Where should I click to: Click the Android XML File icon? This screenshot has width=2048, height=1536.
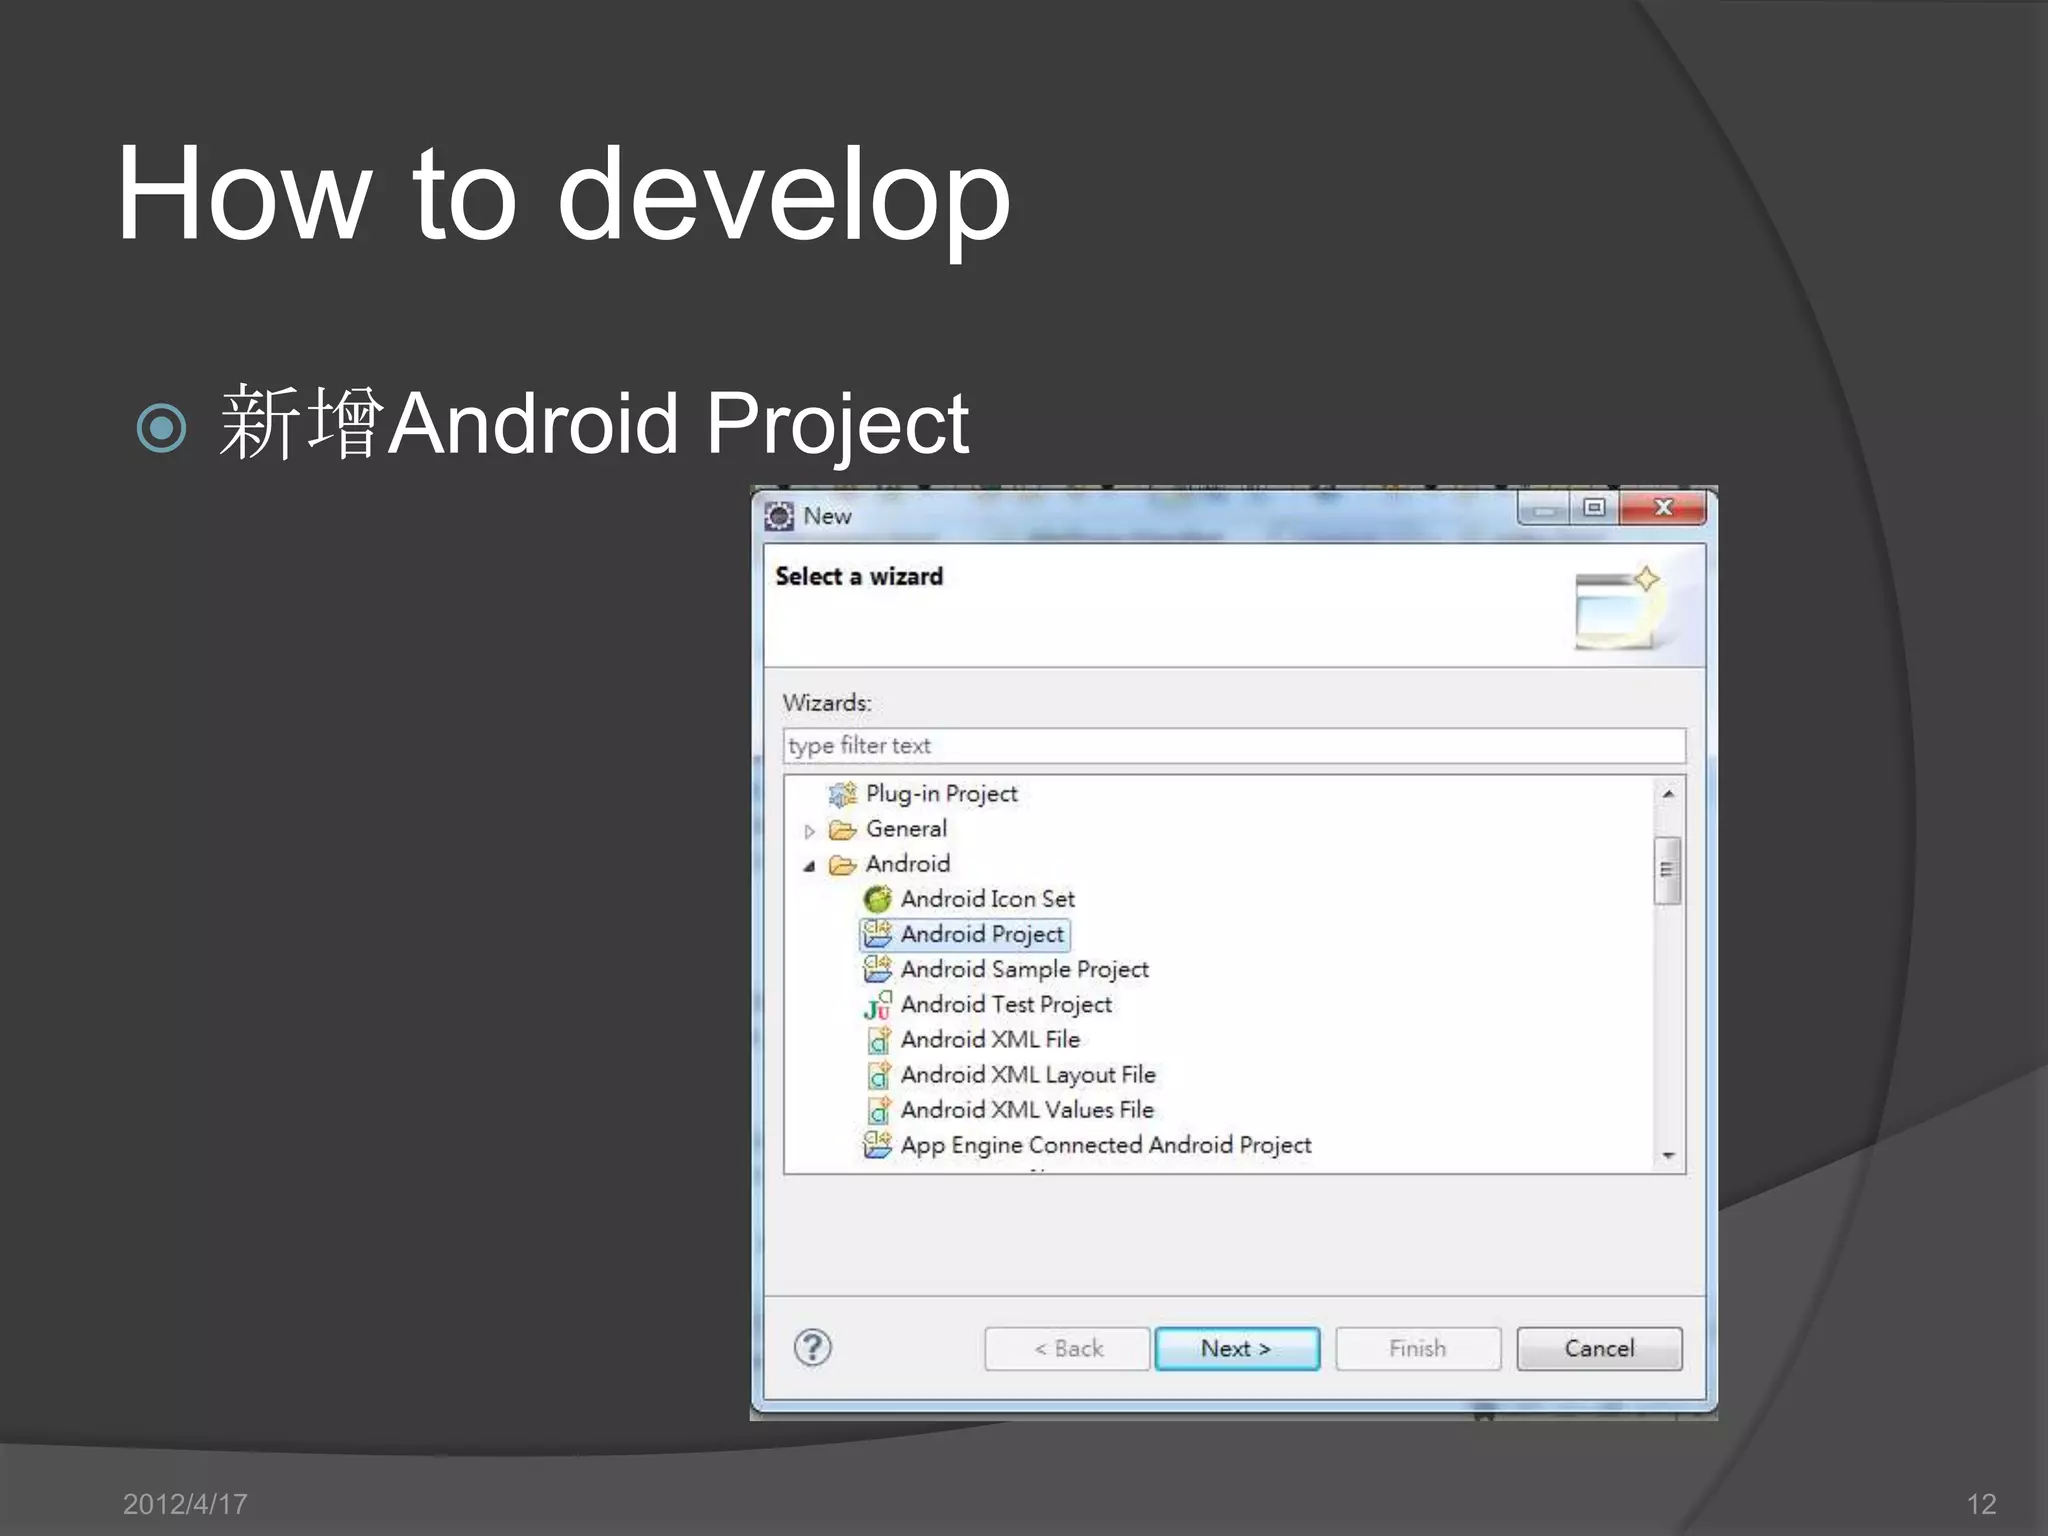coord(878,1040)
